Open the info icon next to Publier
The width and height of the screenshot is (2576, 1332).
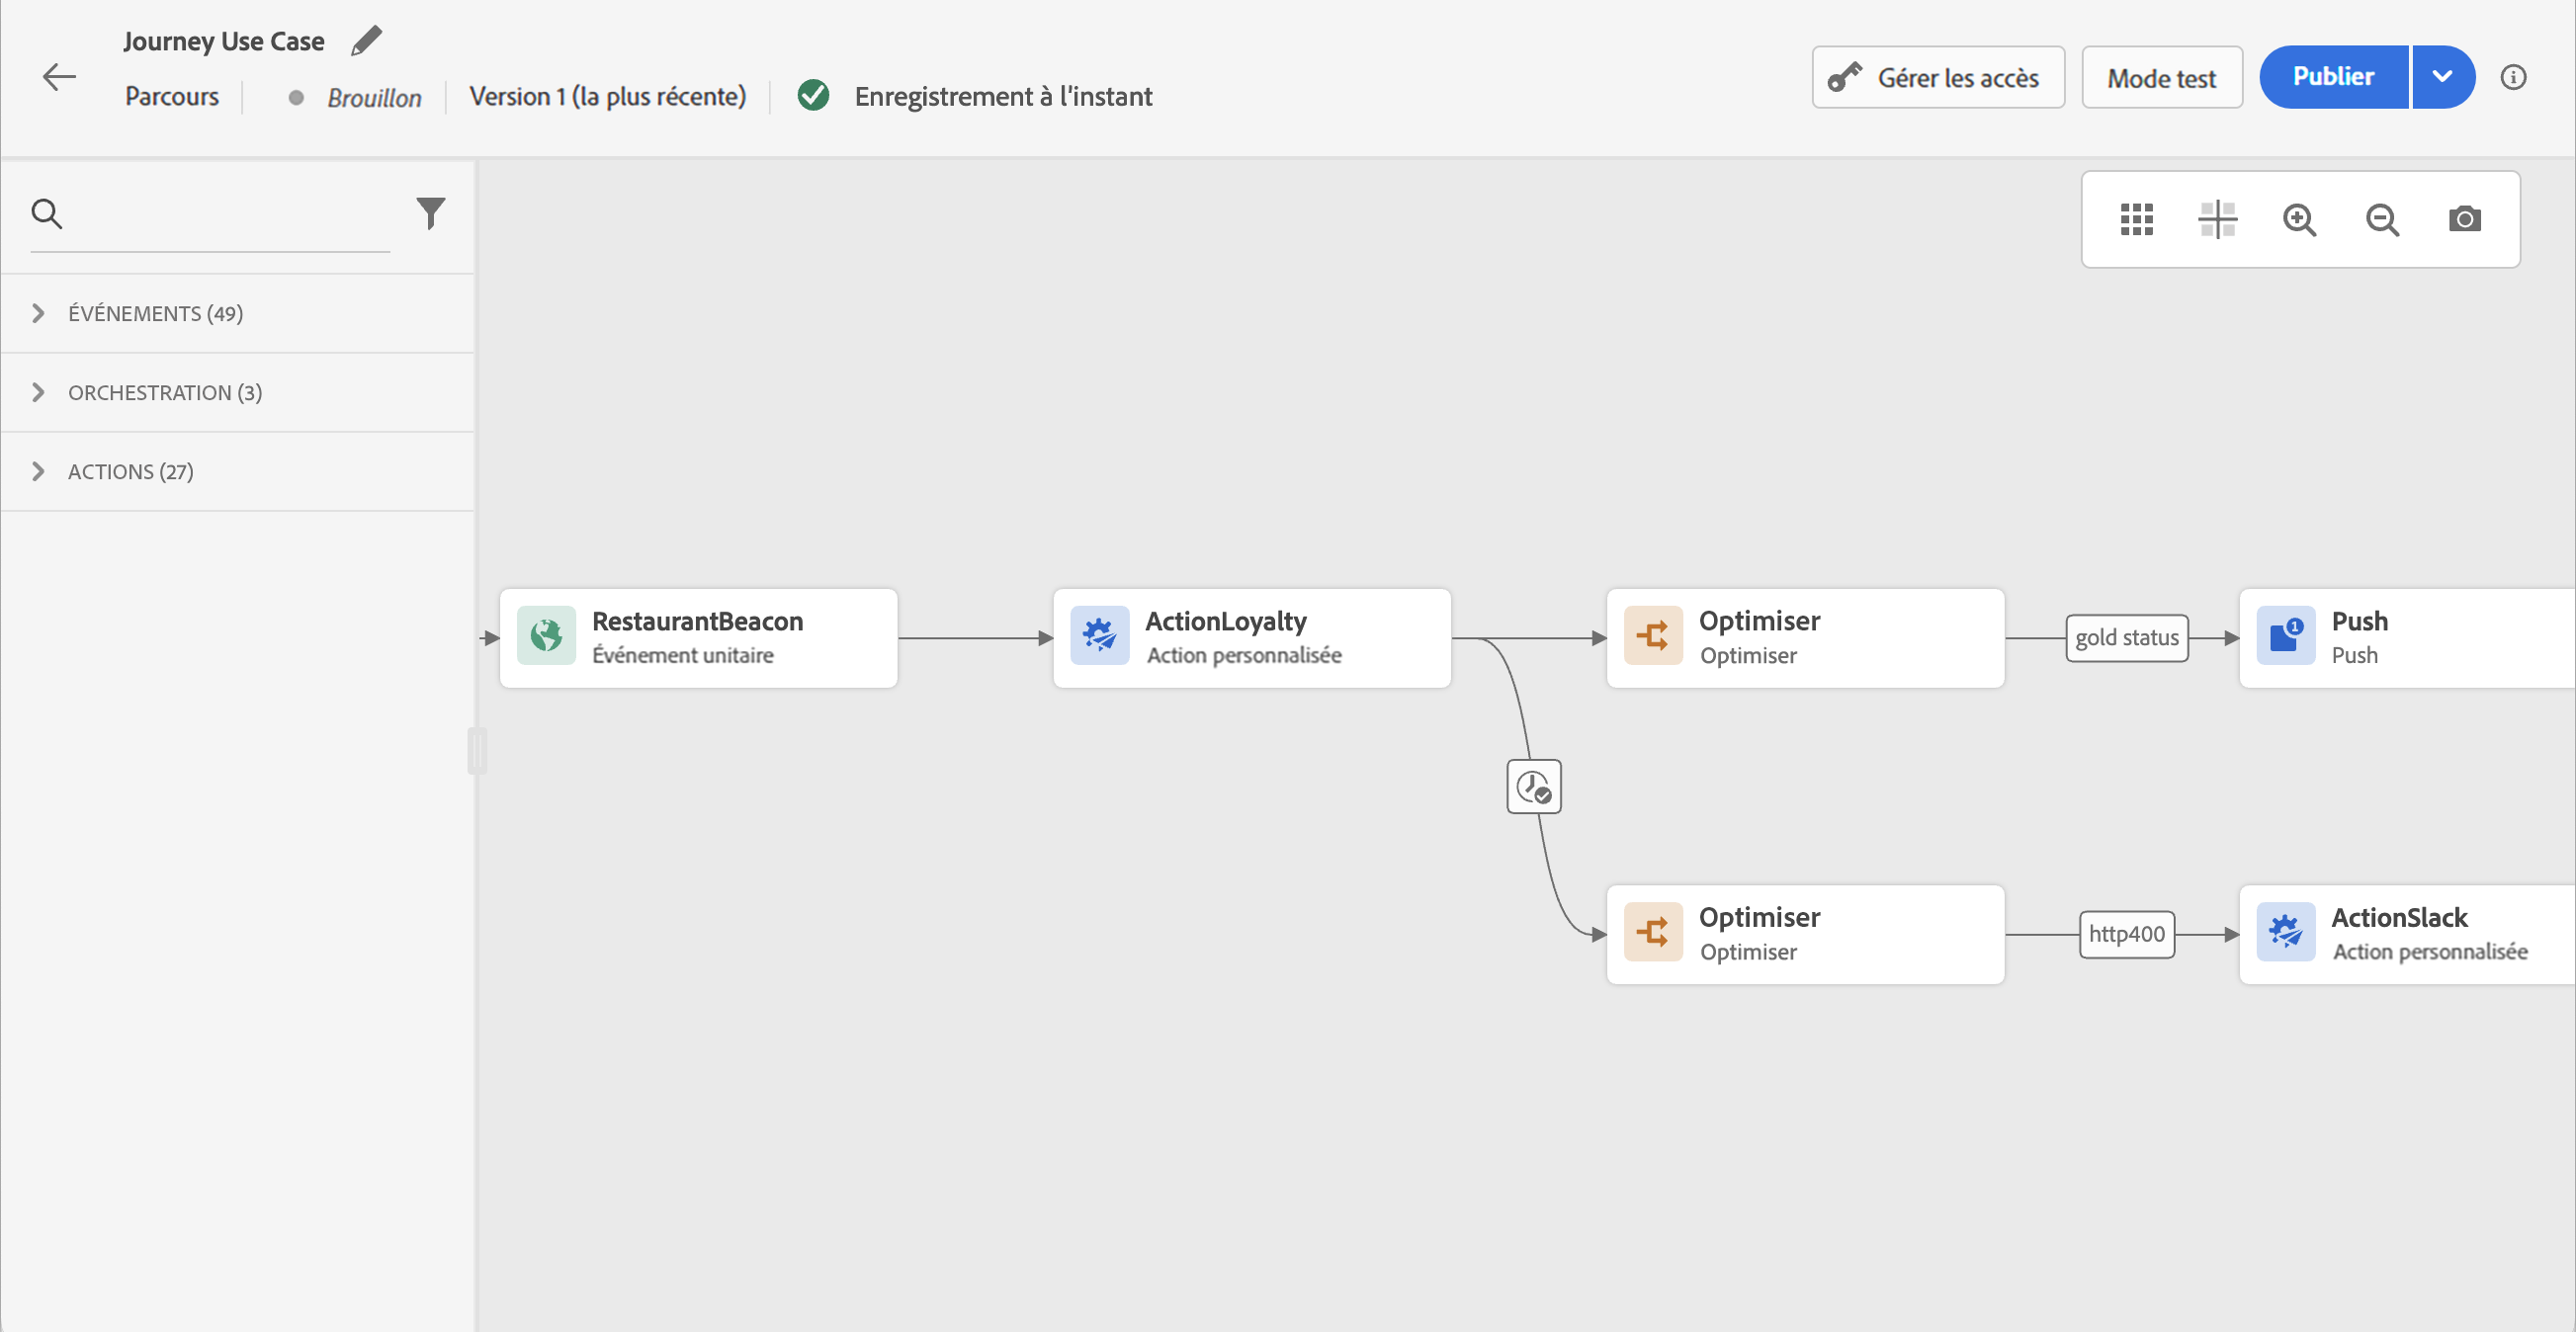2513,77
